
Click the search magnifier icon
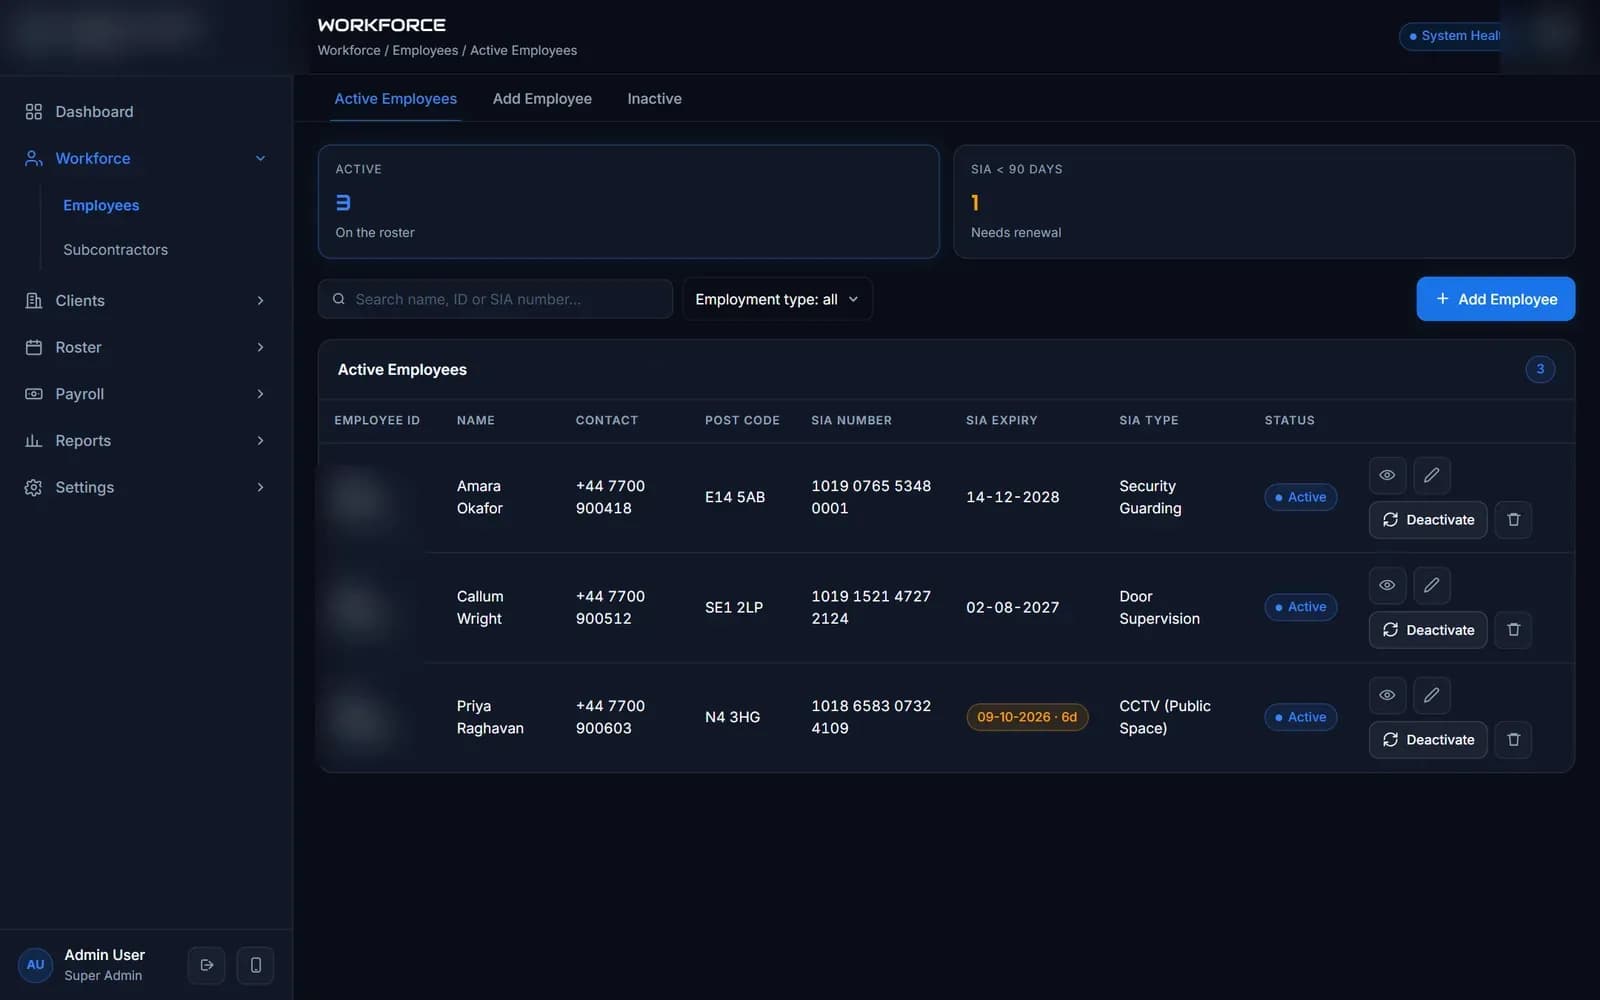tap(339, 299)
